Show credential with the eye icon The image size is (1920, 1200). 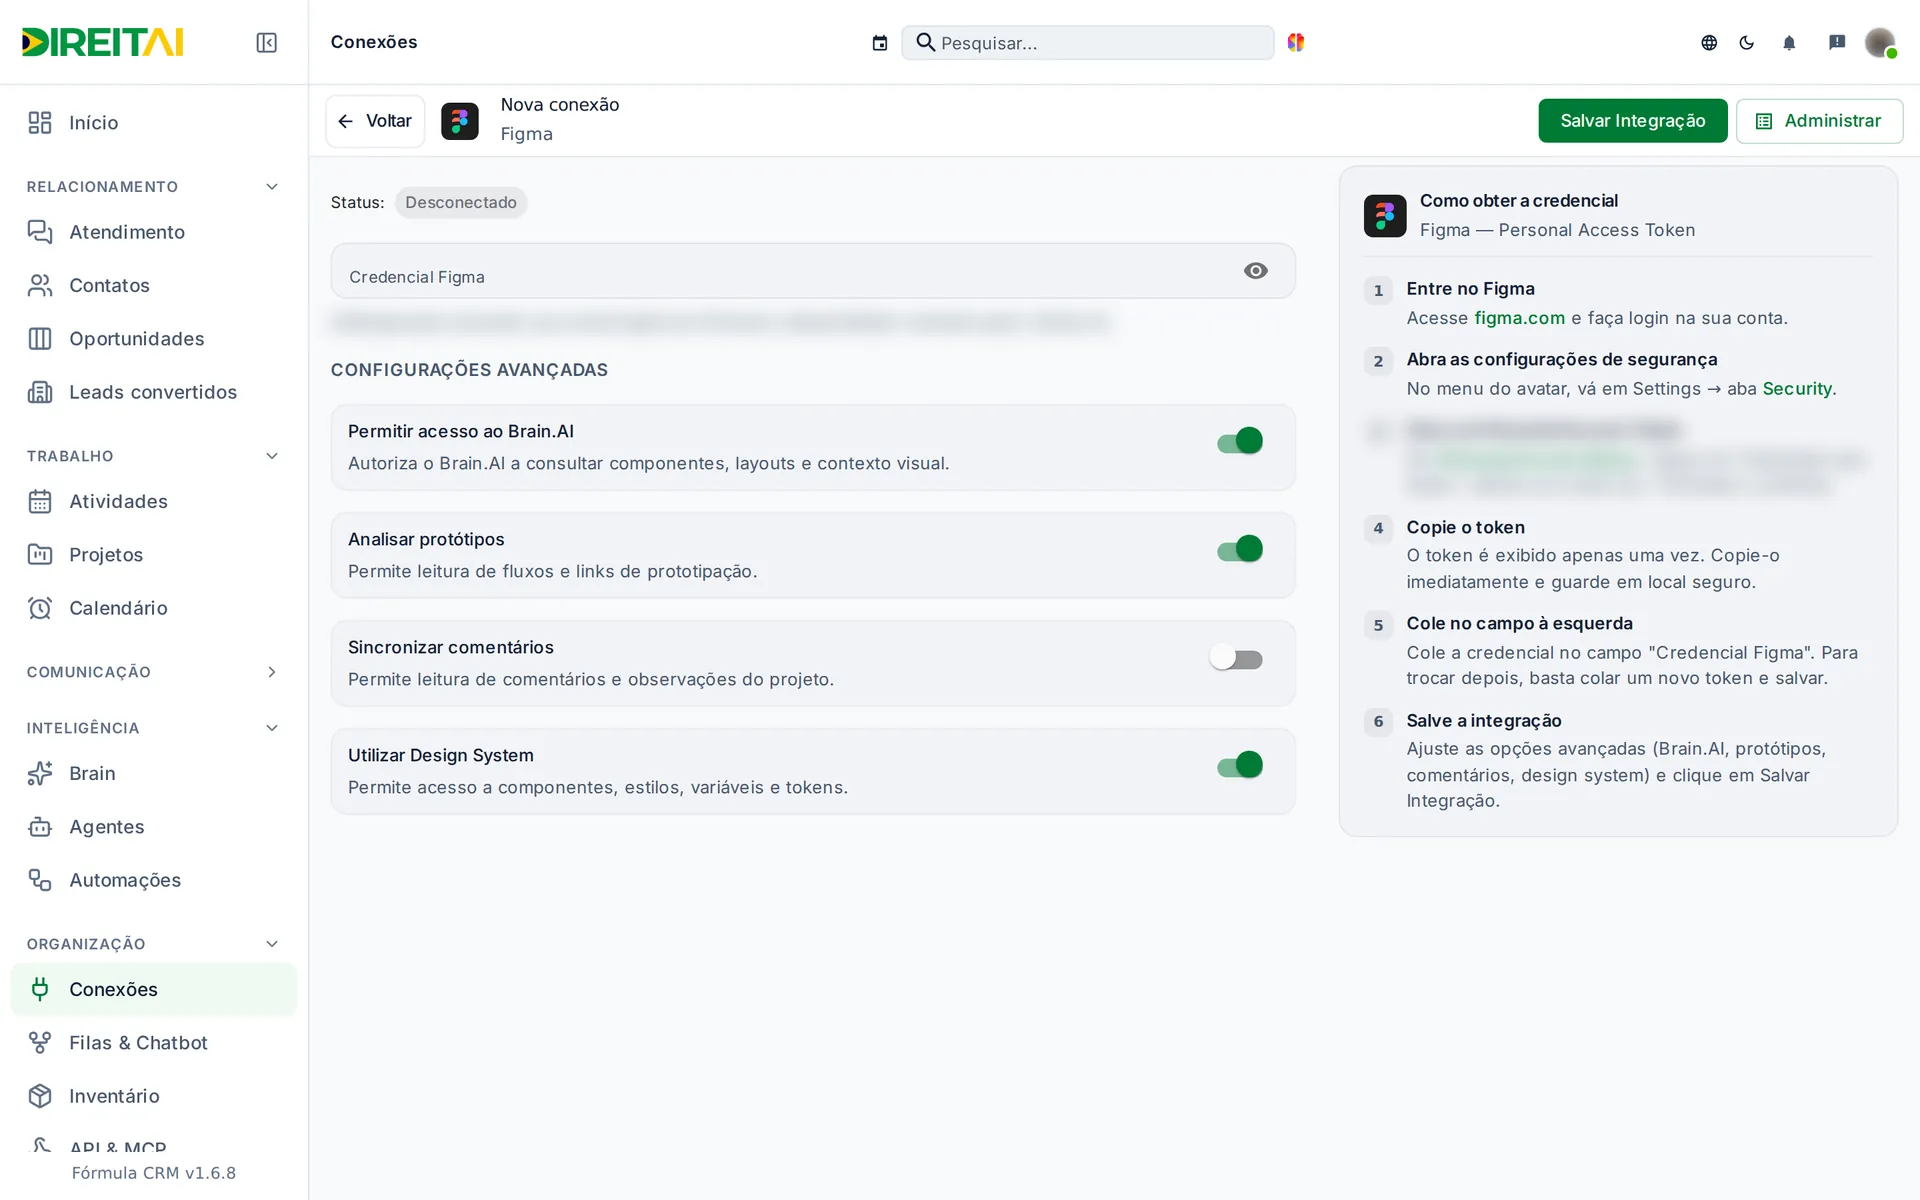[x=1256, y=271]
